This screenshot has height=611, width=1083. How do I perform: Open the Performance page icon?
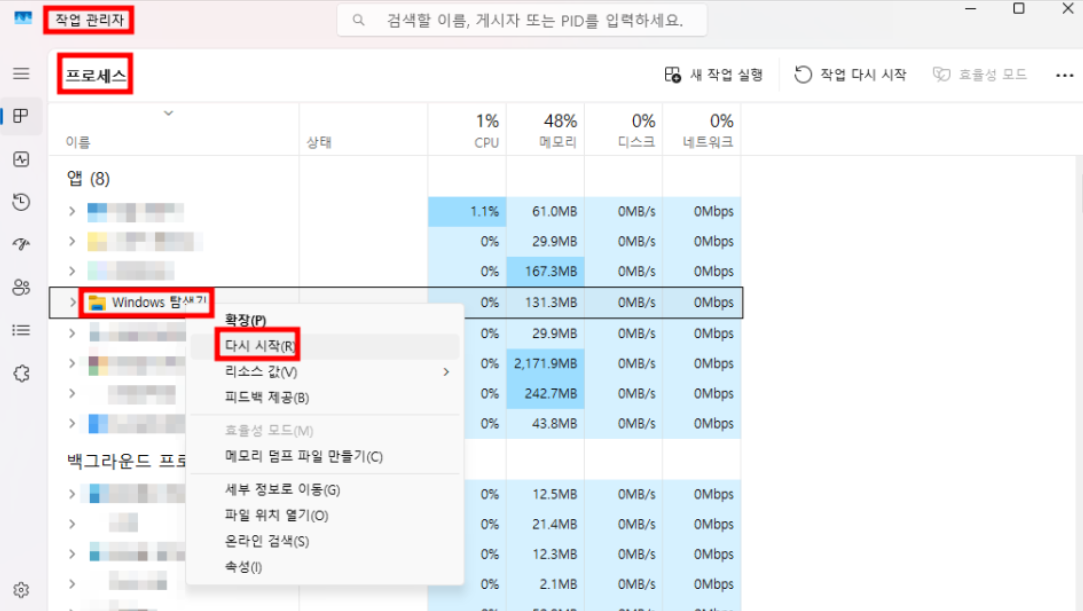point(21,159)
